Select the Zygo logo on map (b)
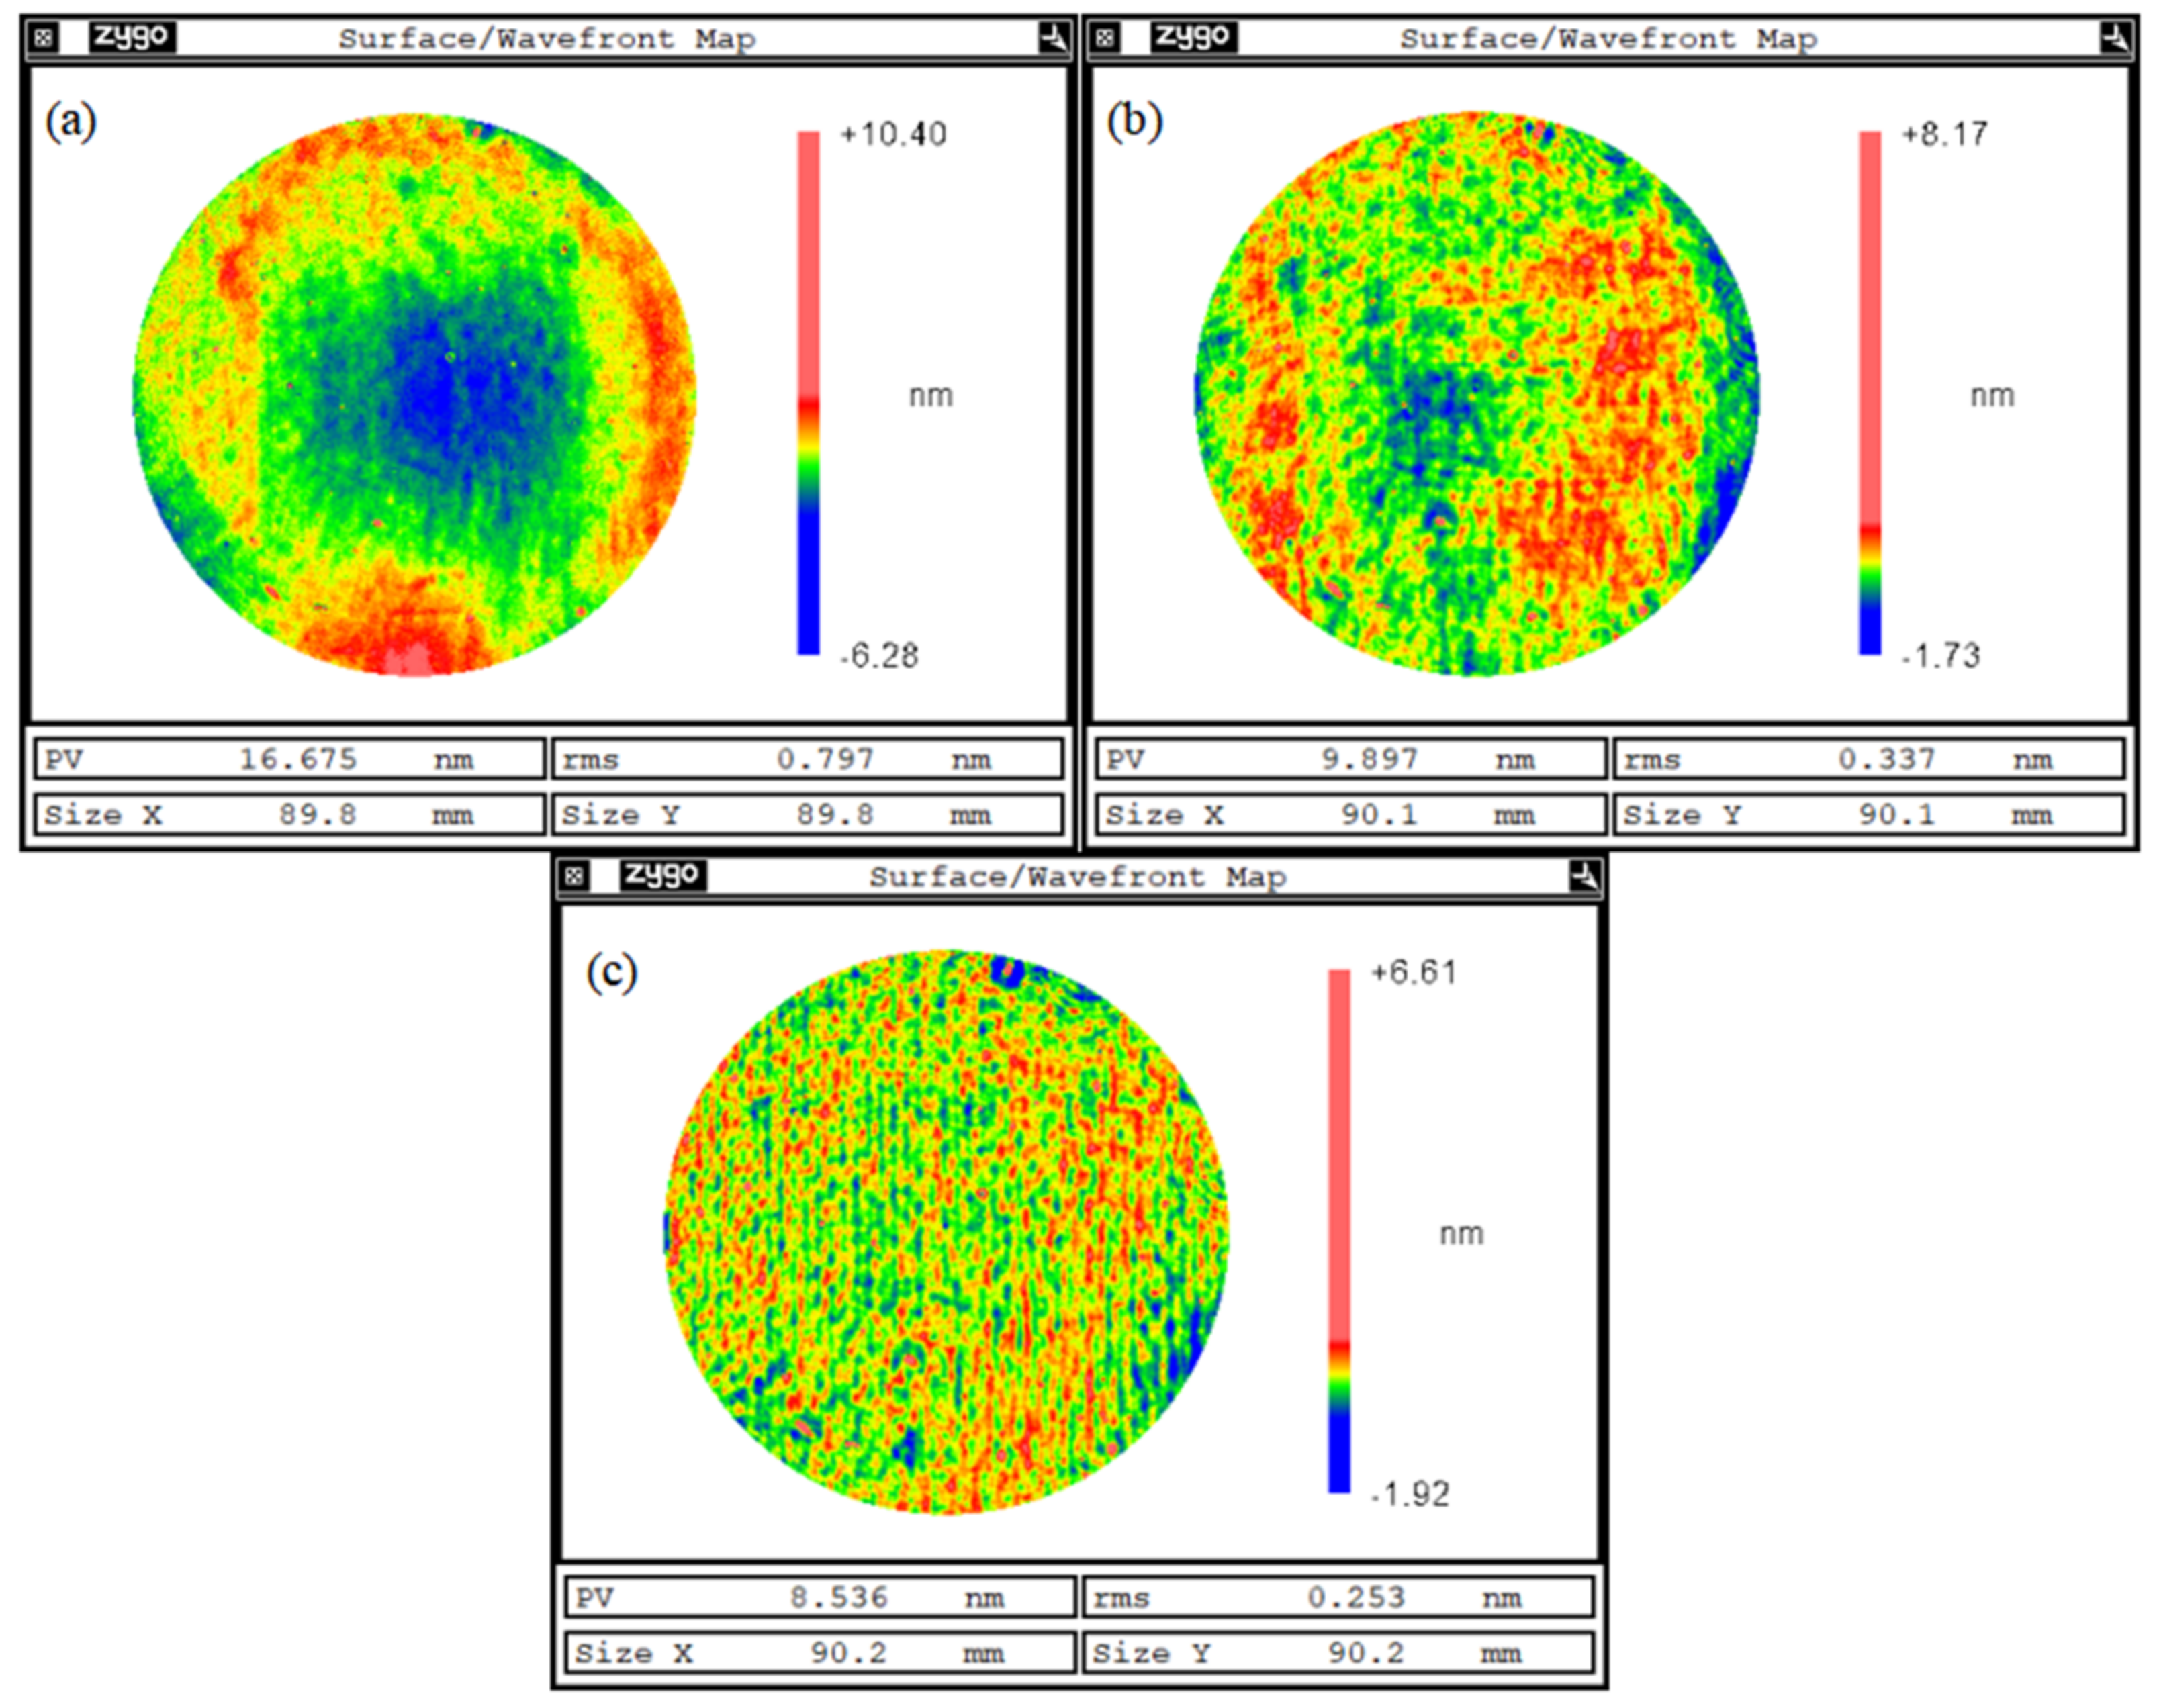 (x=1193, y=38)
